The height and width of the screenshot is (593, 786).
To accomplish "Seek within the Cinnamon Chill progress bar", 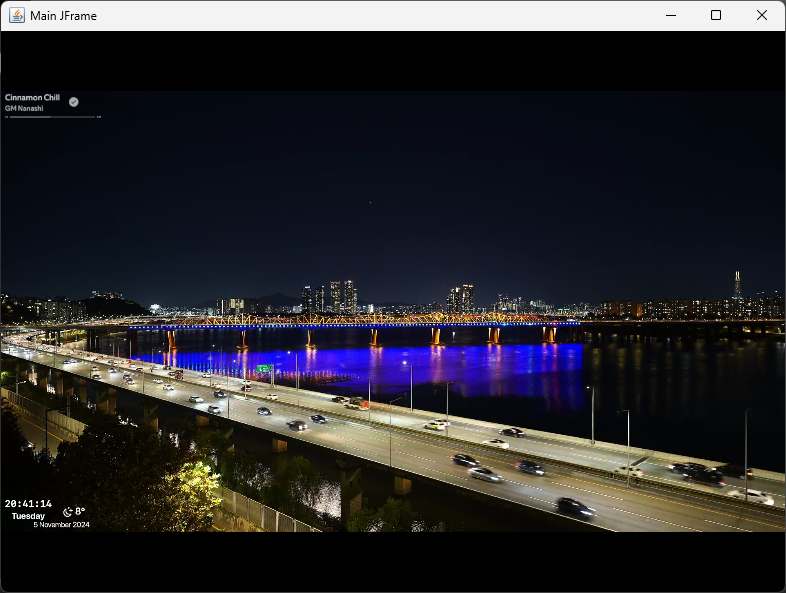I will click(x=52, y=117).
